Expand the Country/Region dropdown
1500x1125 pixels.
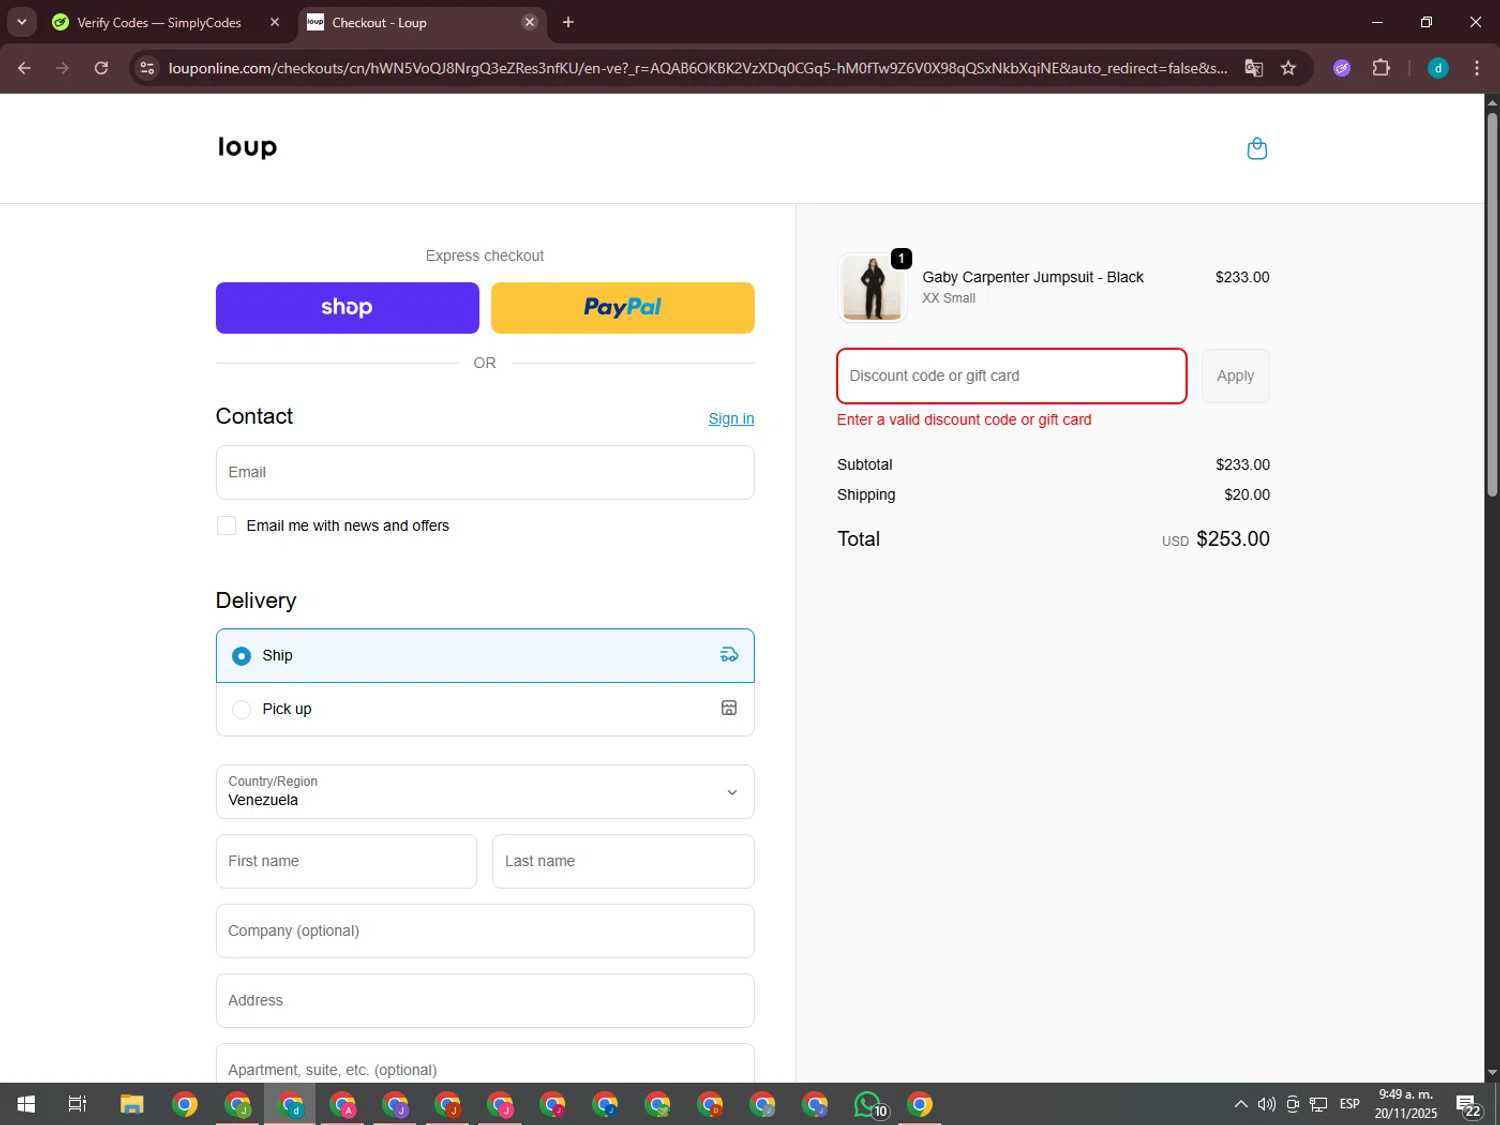[x=485, y=792]
